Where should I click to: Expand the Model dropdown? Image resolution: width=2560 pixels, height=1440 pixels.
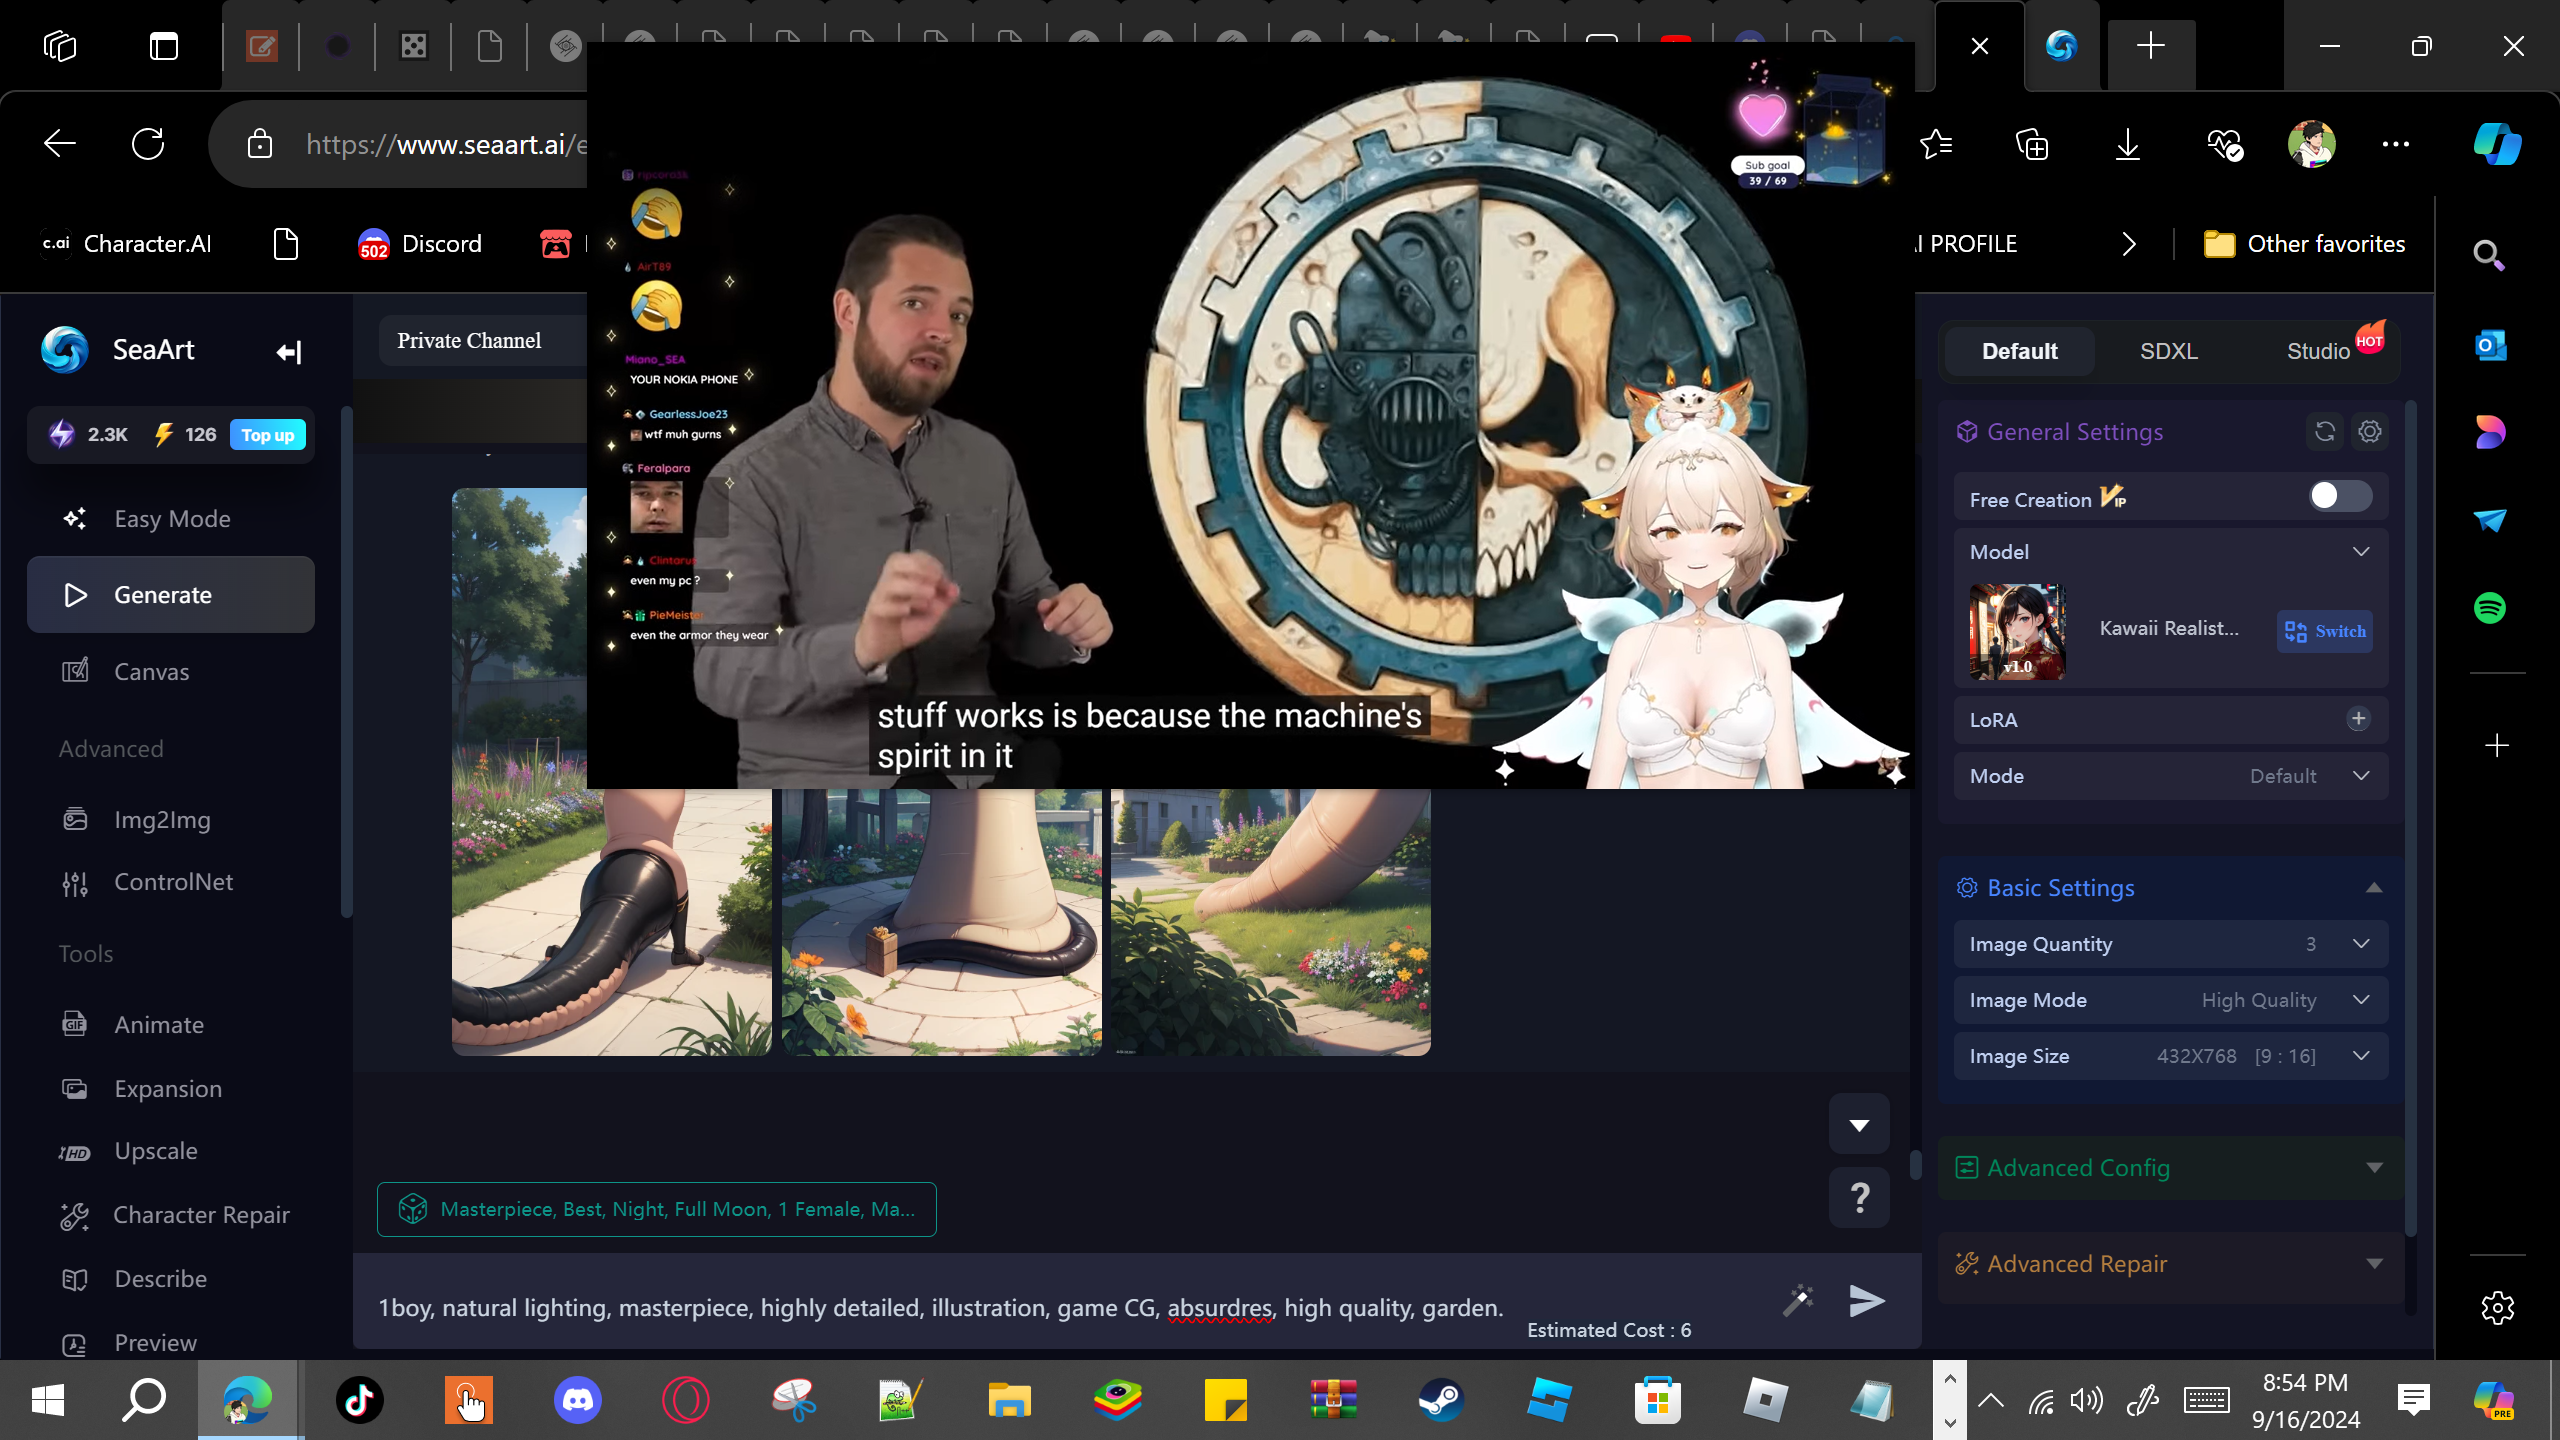[2361, 552]
